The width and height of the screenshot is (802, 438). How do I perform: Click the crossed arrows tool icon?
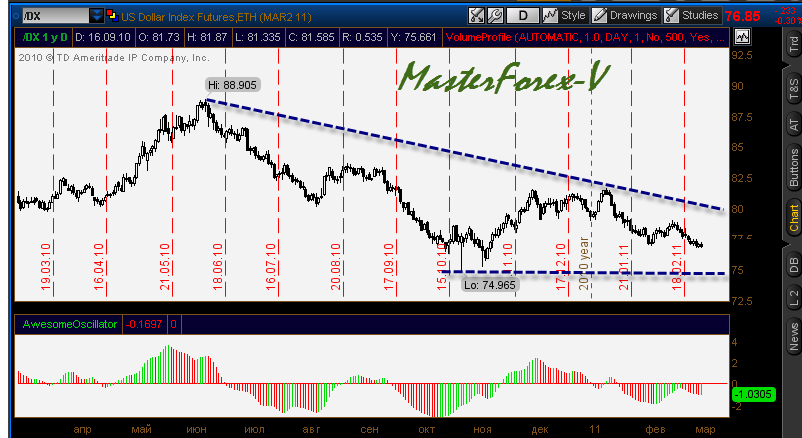[477, 15]
